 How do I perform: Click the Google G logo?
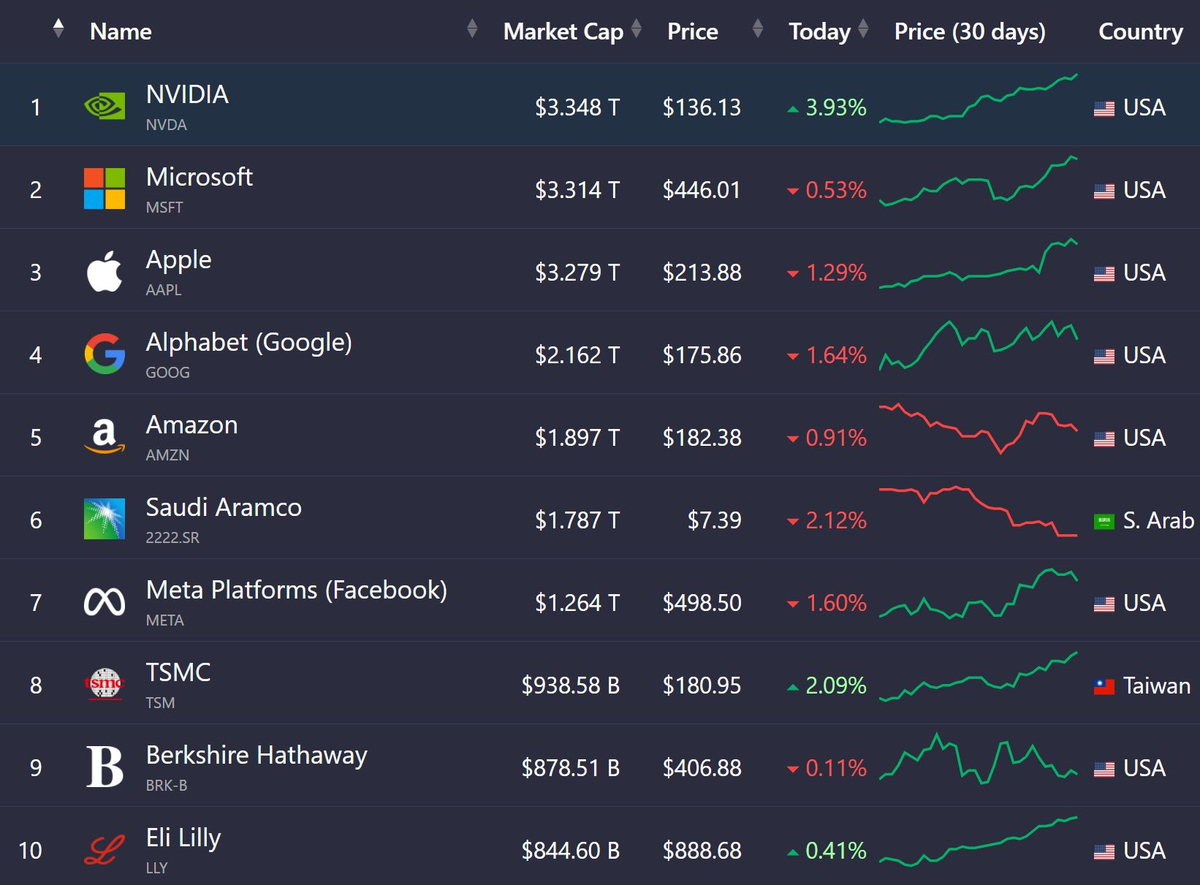pos(105,354)
